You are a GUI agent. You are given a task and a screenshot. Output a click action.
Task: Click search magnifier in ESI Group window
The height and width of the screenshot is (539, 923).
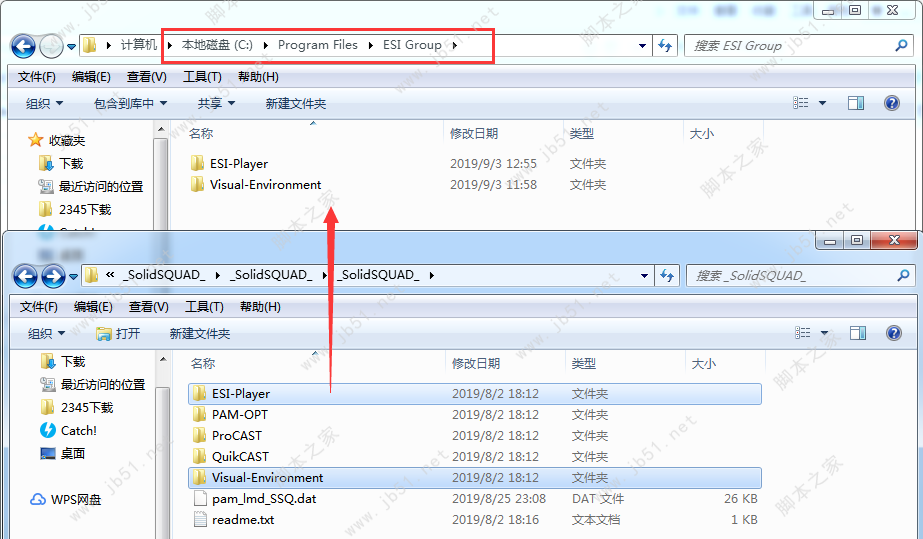tap(901, 45)
